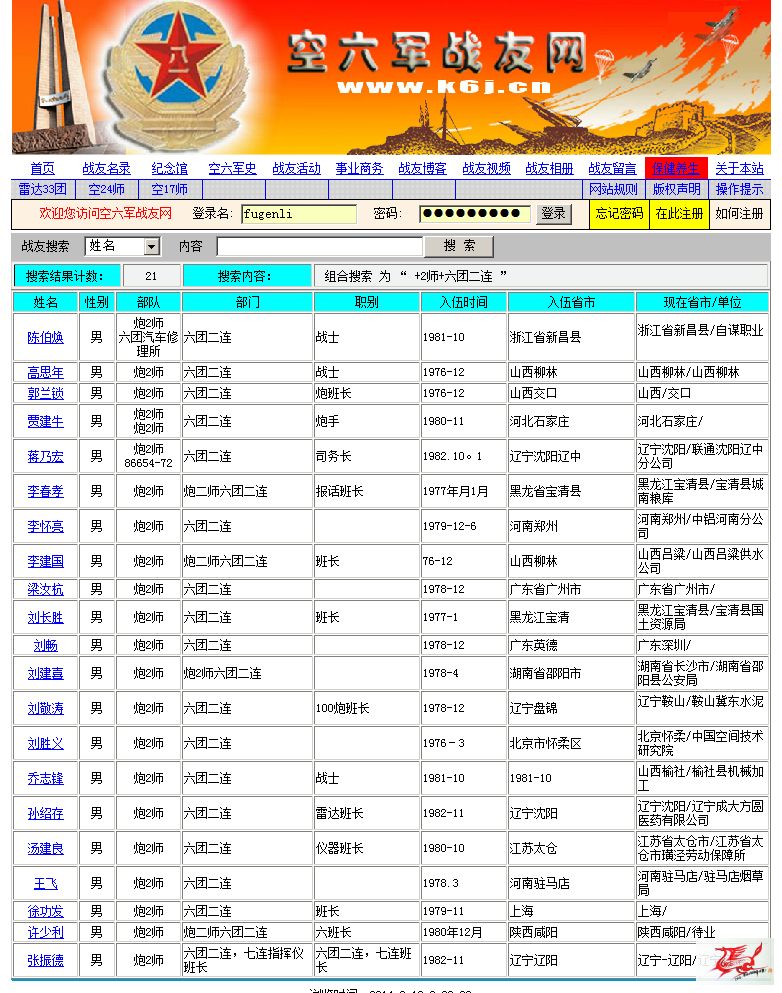The height and width of the screenshot is (993, 782).
Task: Click the 职别 column header
Action: (x=367, y=302)
